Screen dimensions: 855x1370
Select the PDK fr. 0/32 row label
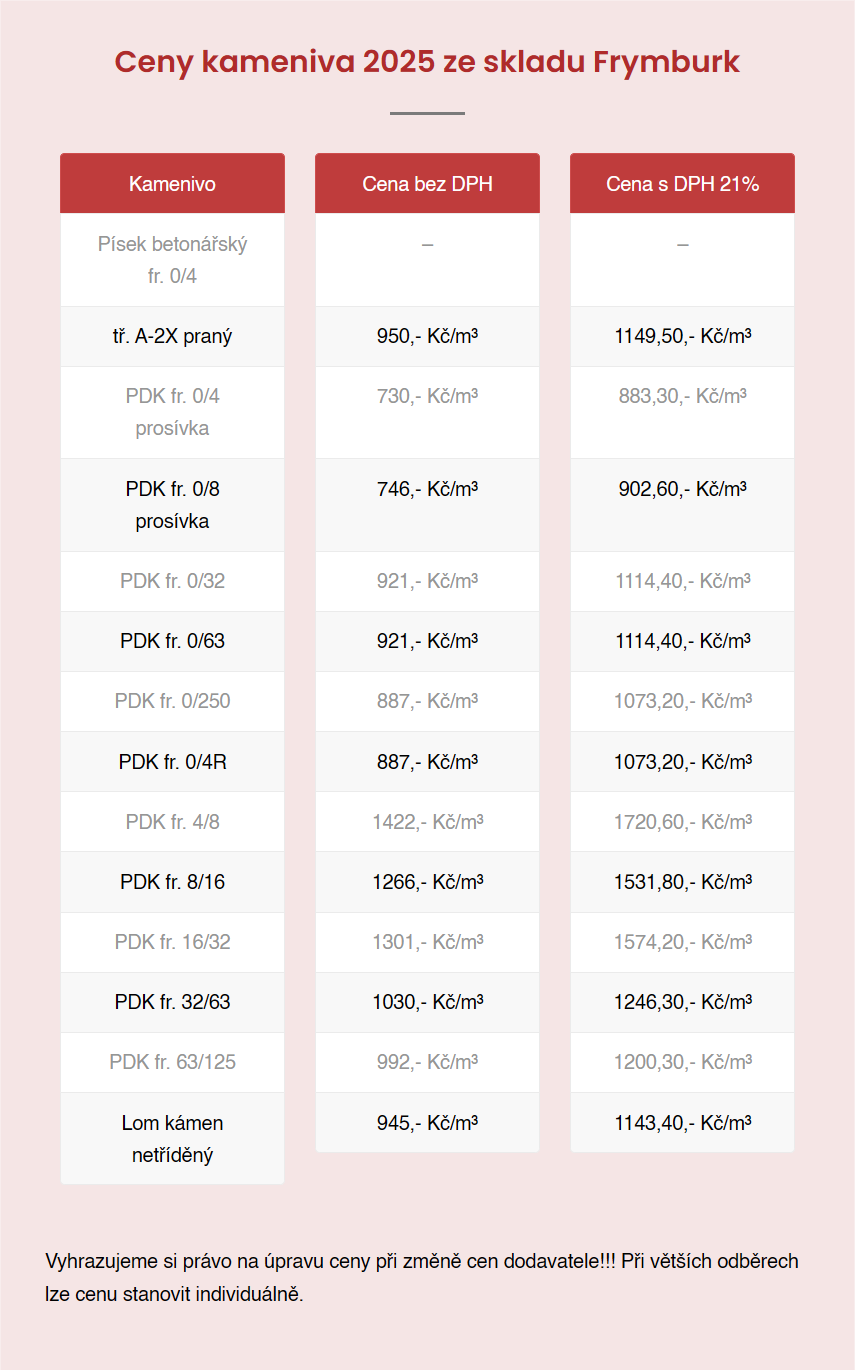(172, 581)
